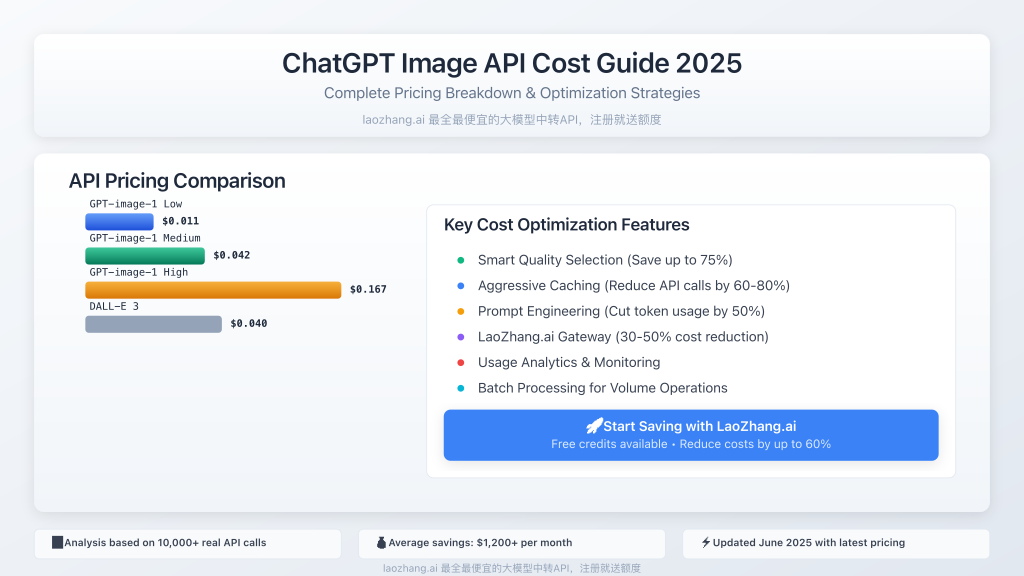Click the rocket icon in the blue button
The height and width of the screenshot is (576, 1024).
[x=594, y=426]
